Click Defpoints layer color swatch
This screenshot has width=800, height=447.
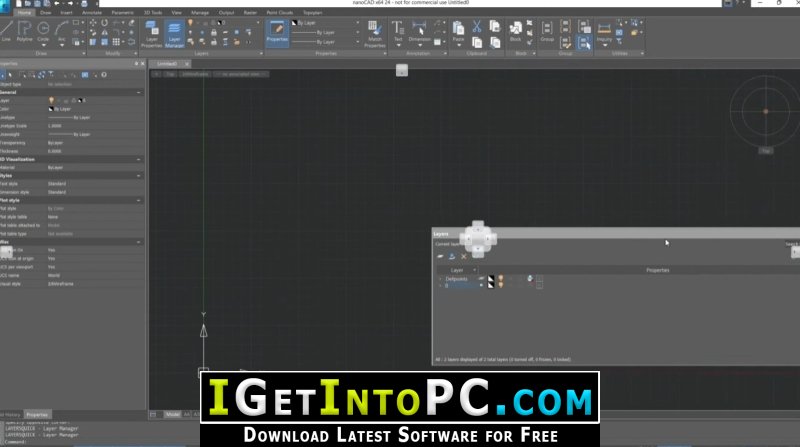tap(491, 279)
